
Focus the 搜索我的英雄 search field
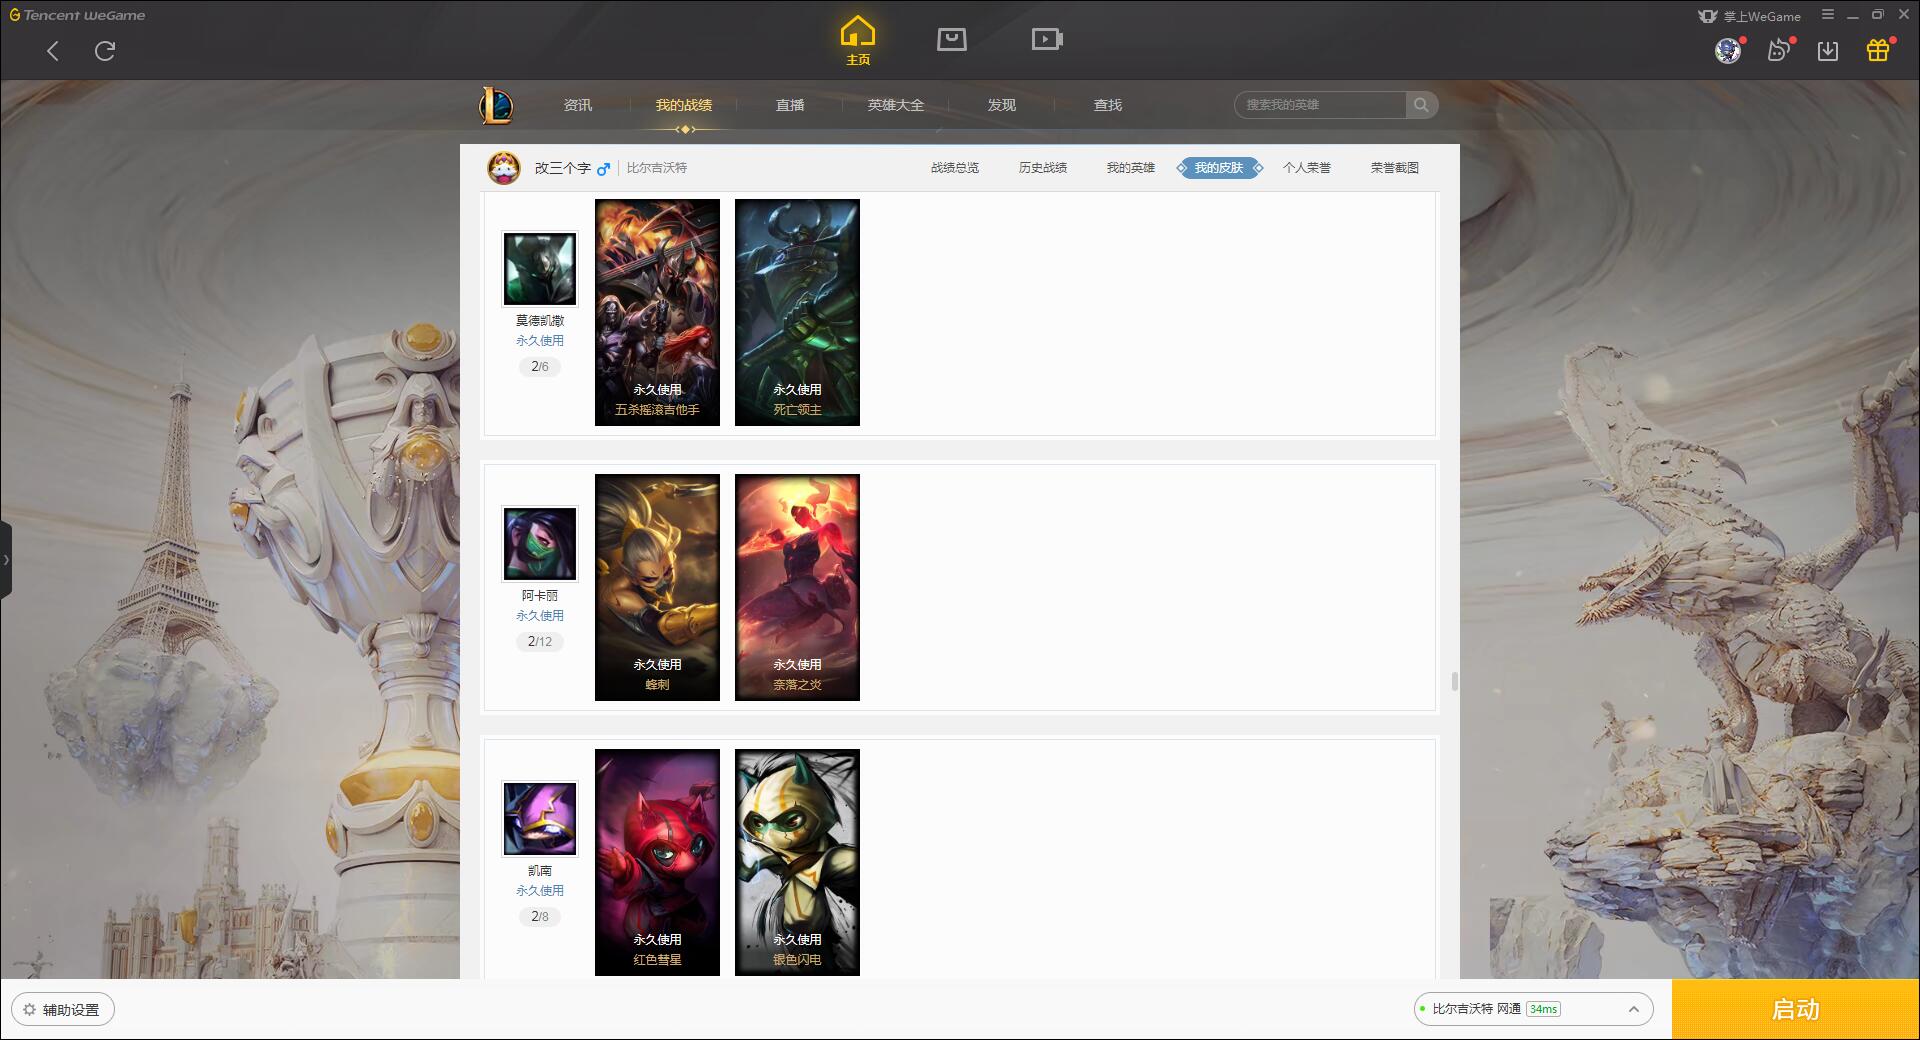(x=1320, y=105)
